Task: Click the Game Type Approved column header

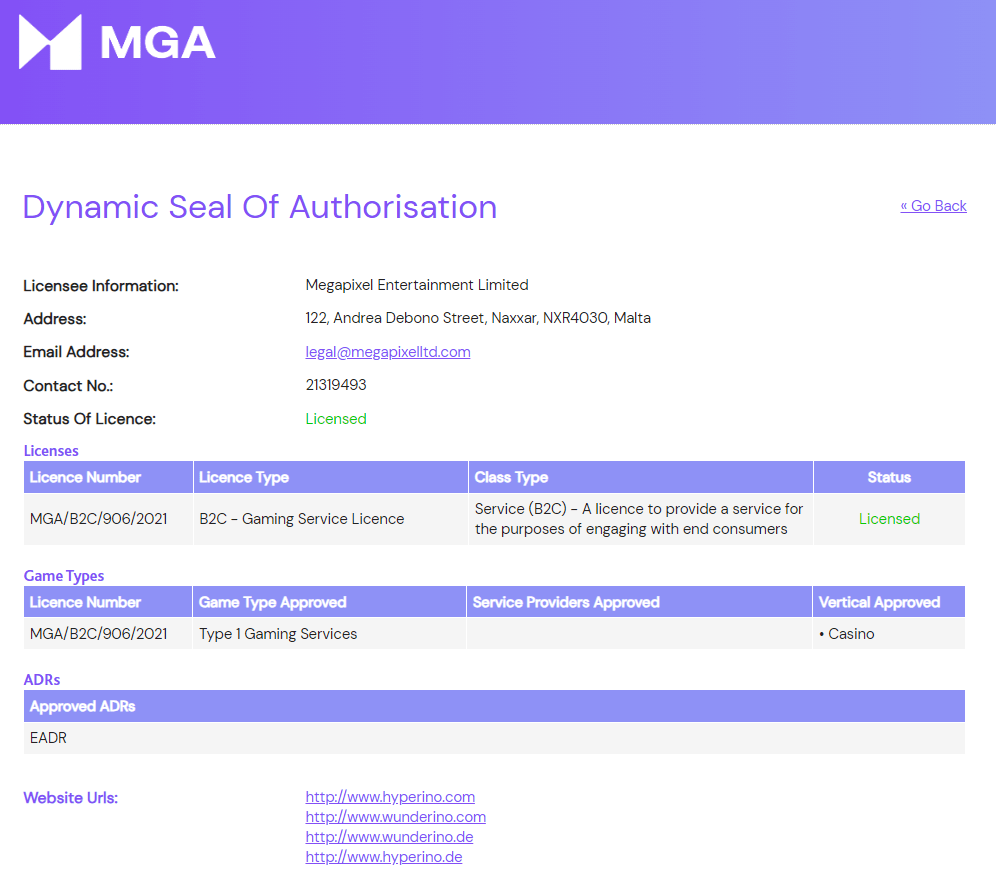Action: click(x=329, y=602)
